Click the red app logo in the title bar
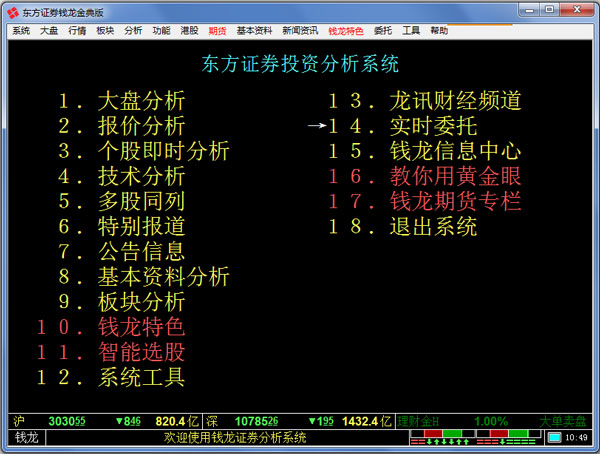Screen dimensions: 600x454 click(13, 13)
